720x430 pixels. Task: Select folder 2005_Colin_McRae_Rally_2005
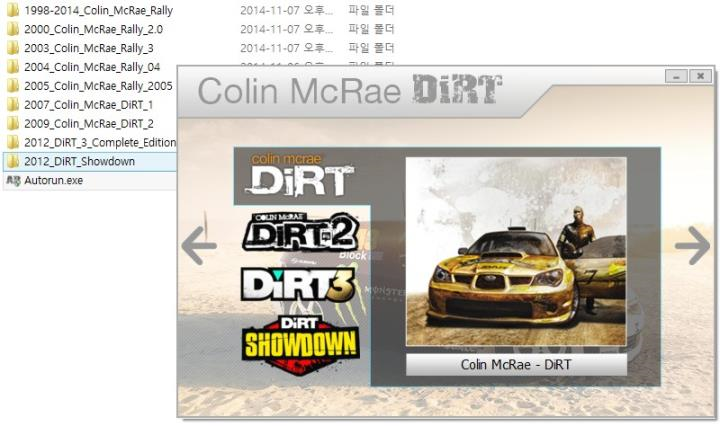[x=98, y=85]
